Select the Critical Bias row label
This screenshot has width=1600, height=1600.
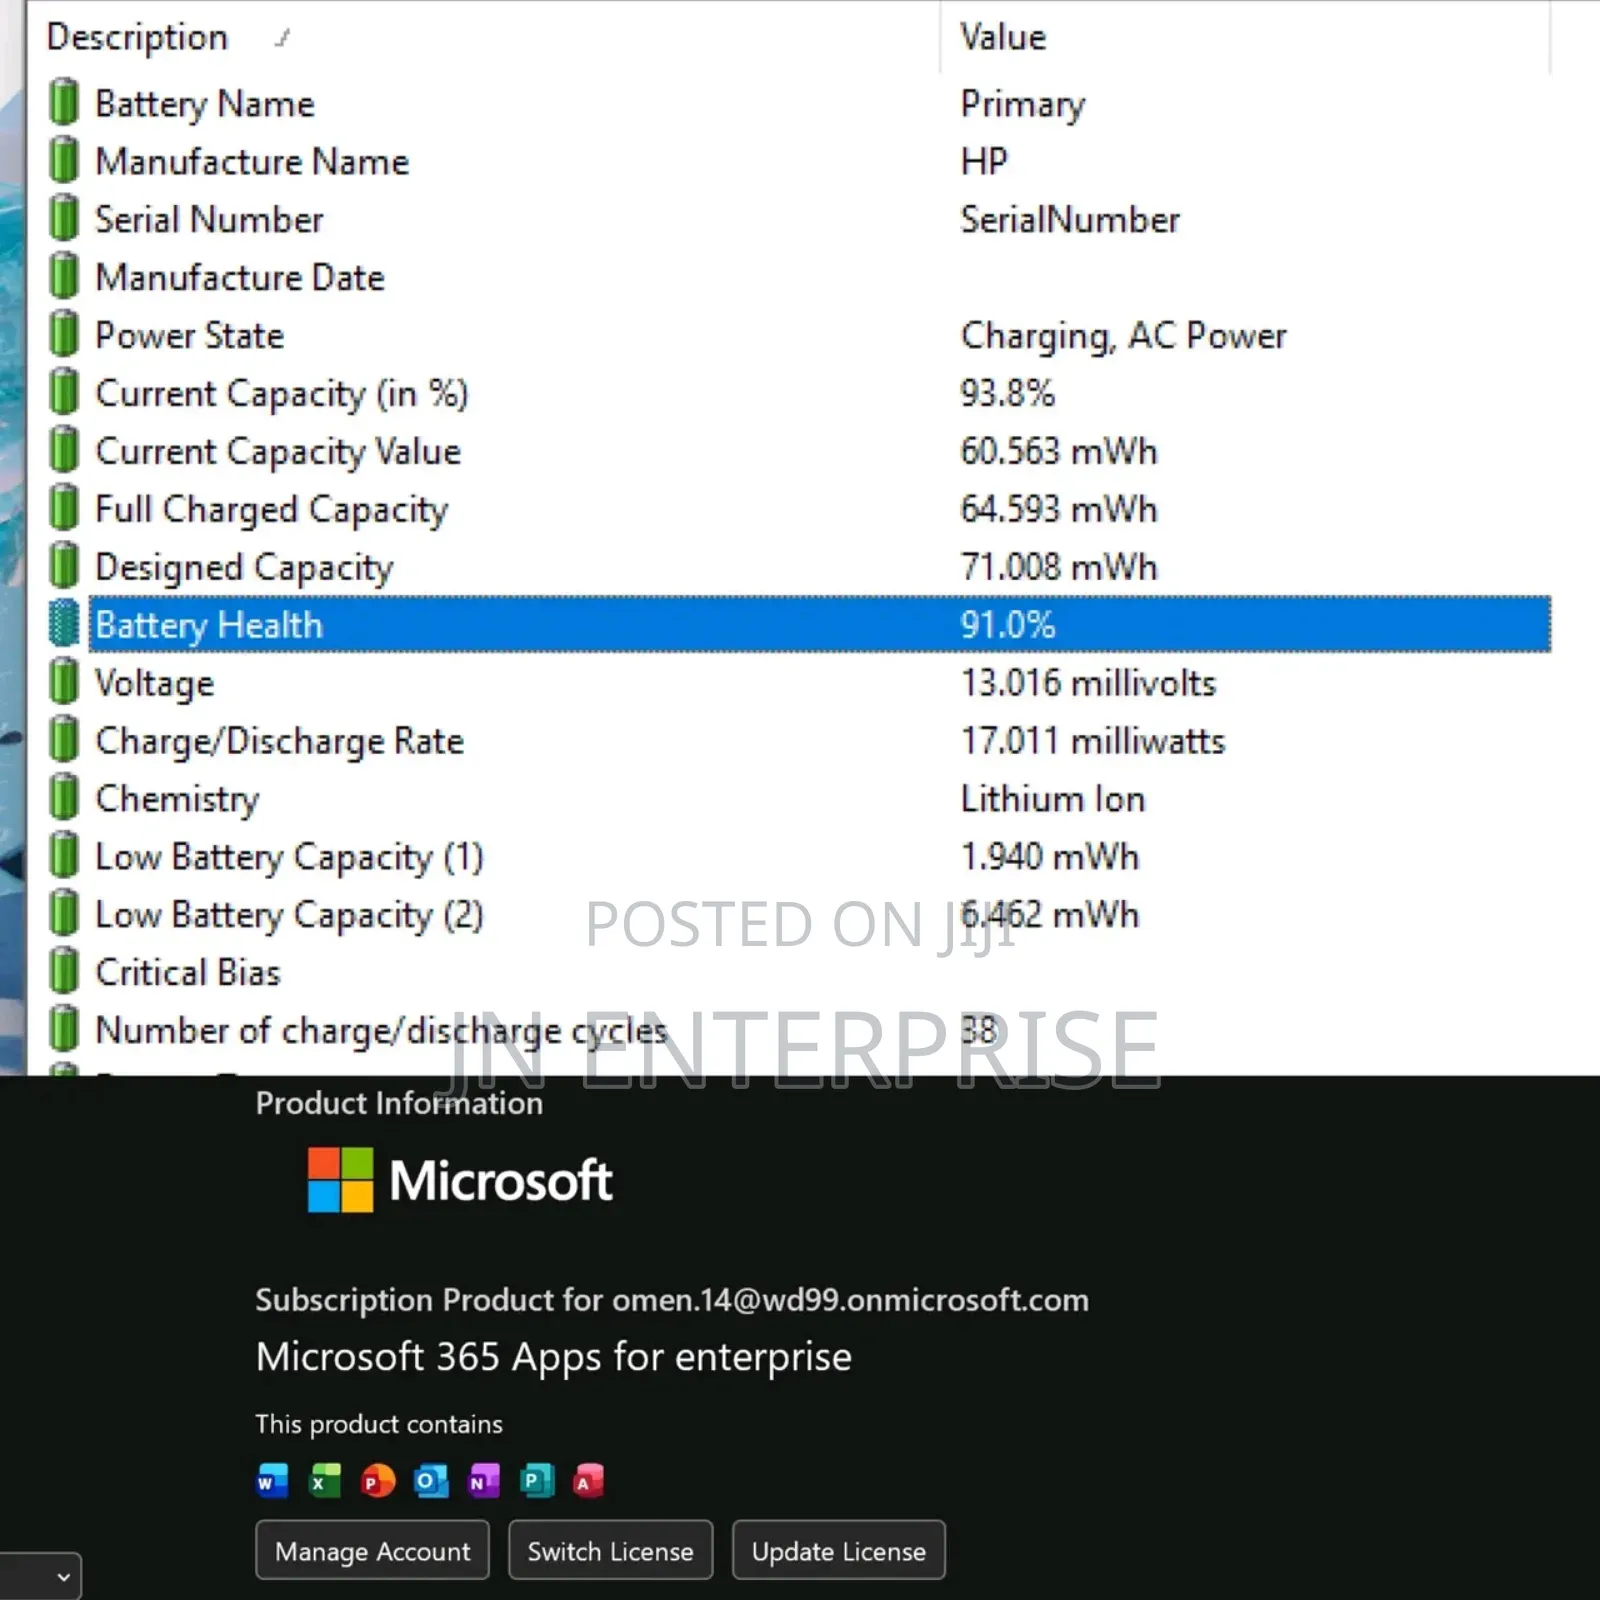tap(188, 972)
